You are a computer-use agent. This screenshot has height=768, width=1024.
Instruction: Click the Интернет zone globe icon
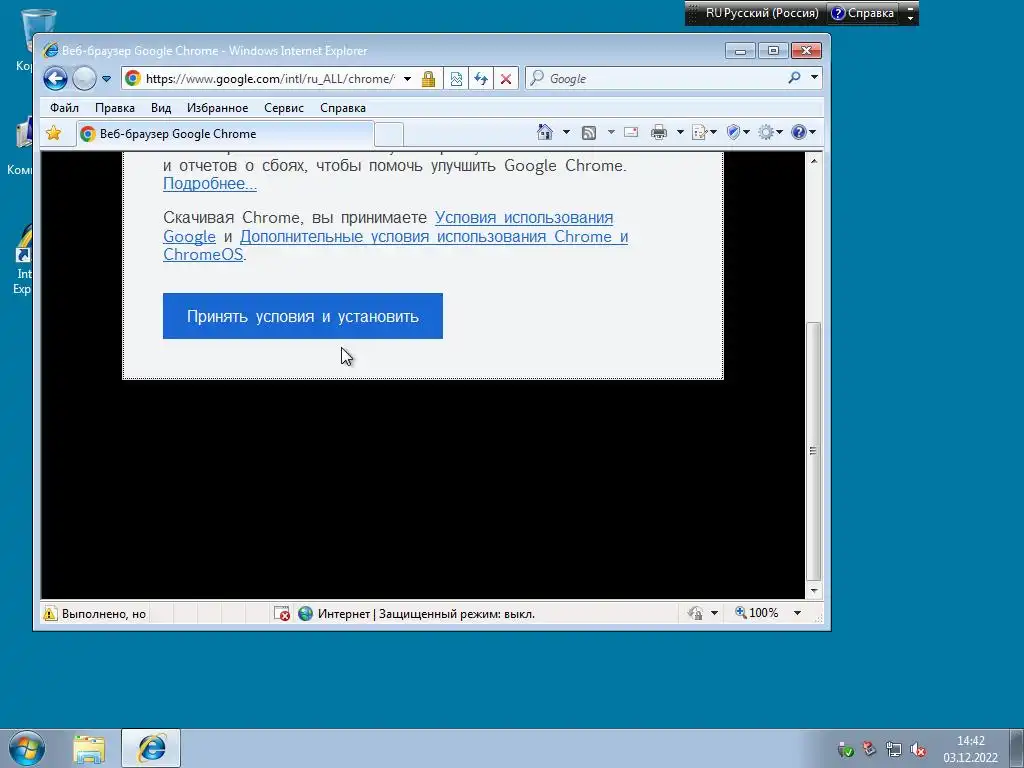(x=305, y=613)
